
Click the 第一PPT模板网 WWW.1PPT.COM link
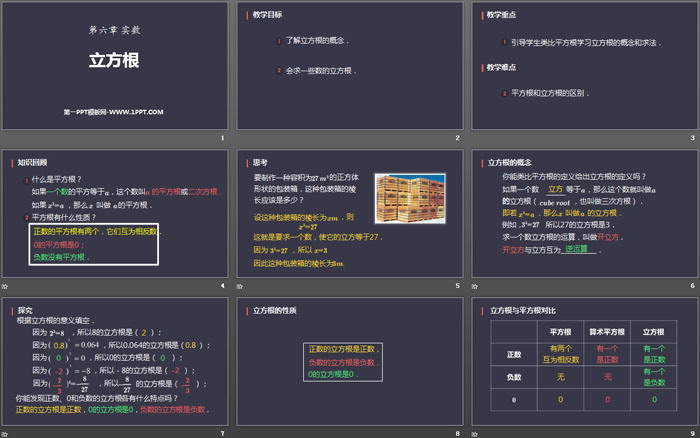[114, 113]
